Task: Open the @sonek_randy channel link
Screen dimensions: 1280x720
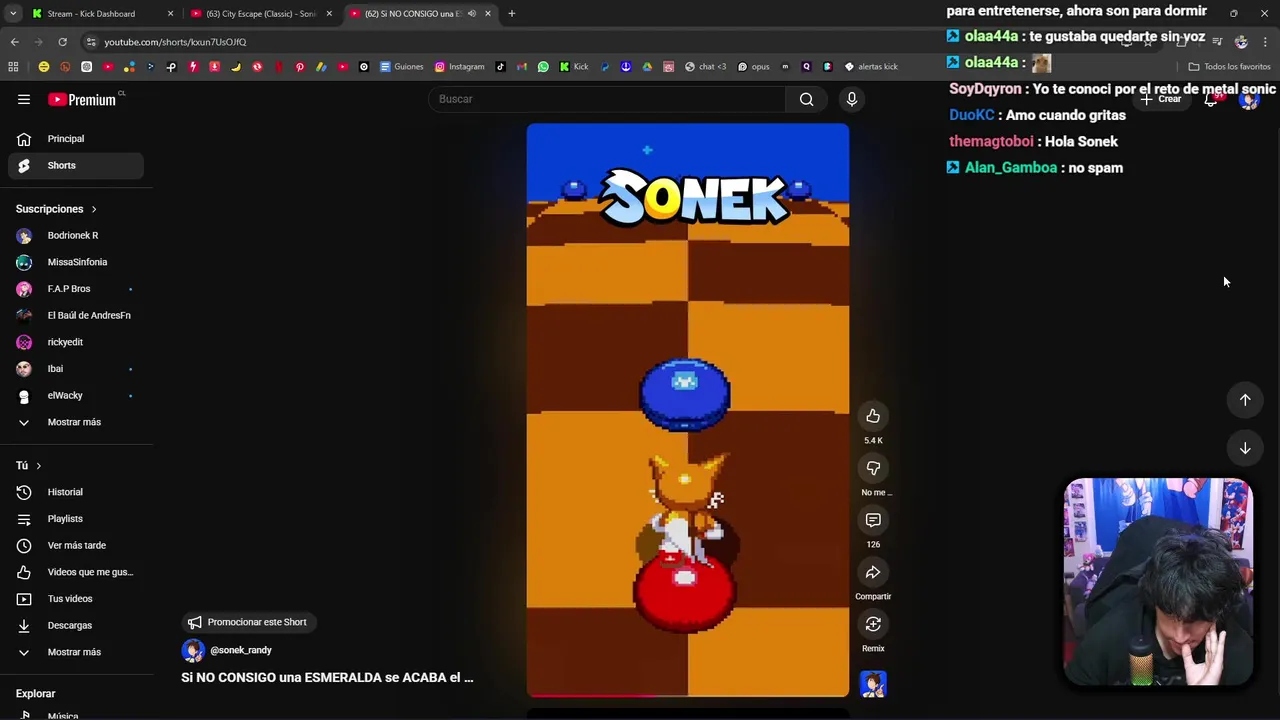Action: point(241,650)
